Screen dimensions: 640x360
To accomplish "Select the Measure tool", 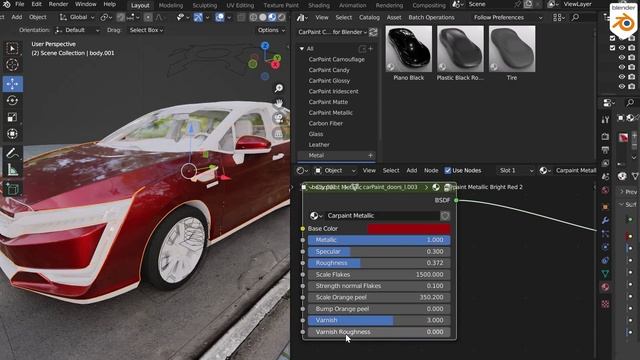I will coord(12,170).
